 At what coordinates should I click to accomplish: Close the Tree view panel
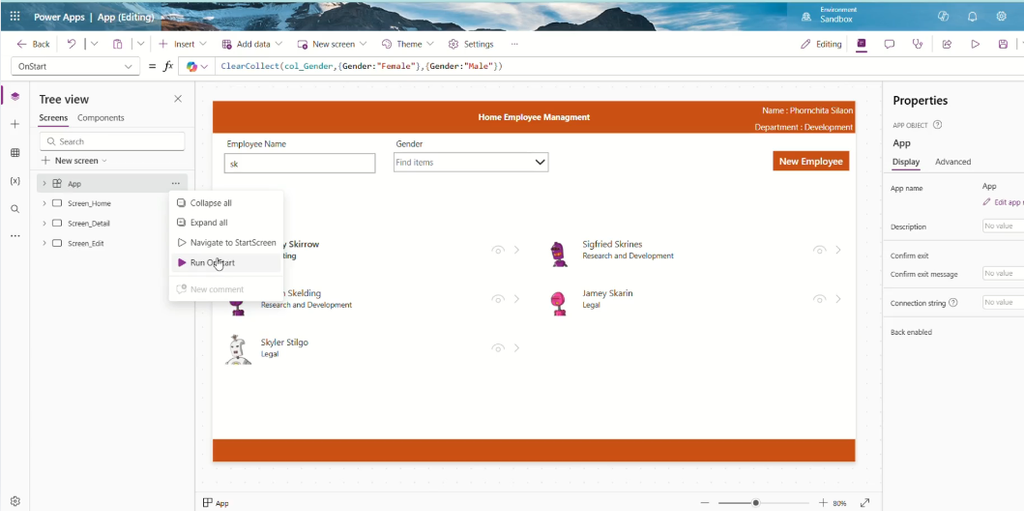[x=178, y=99]
